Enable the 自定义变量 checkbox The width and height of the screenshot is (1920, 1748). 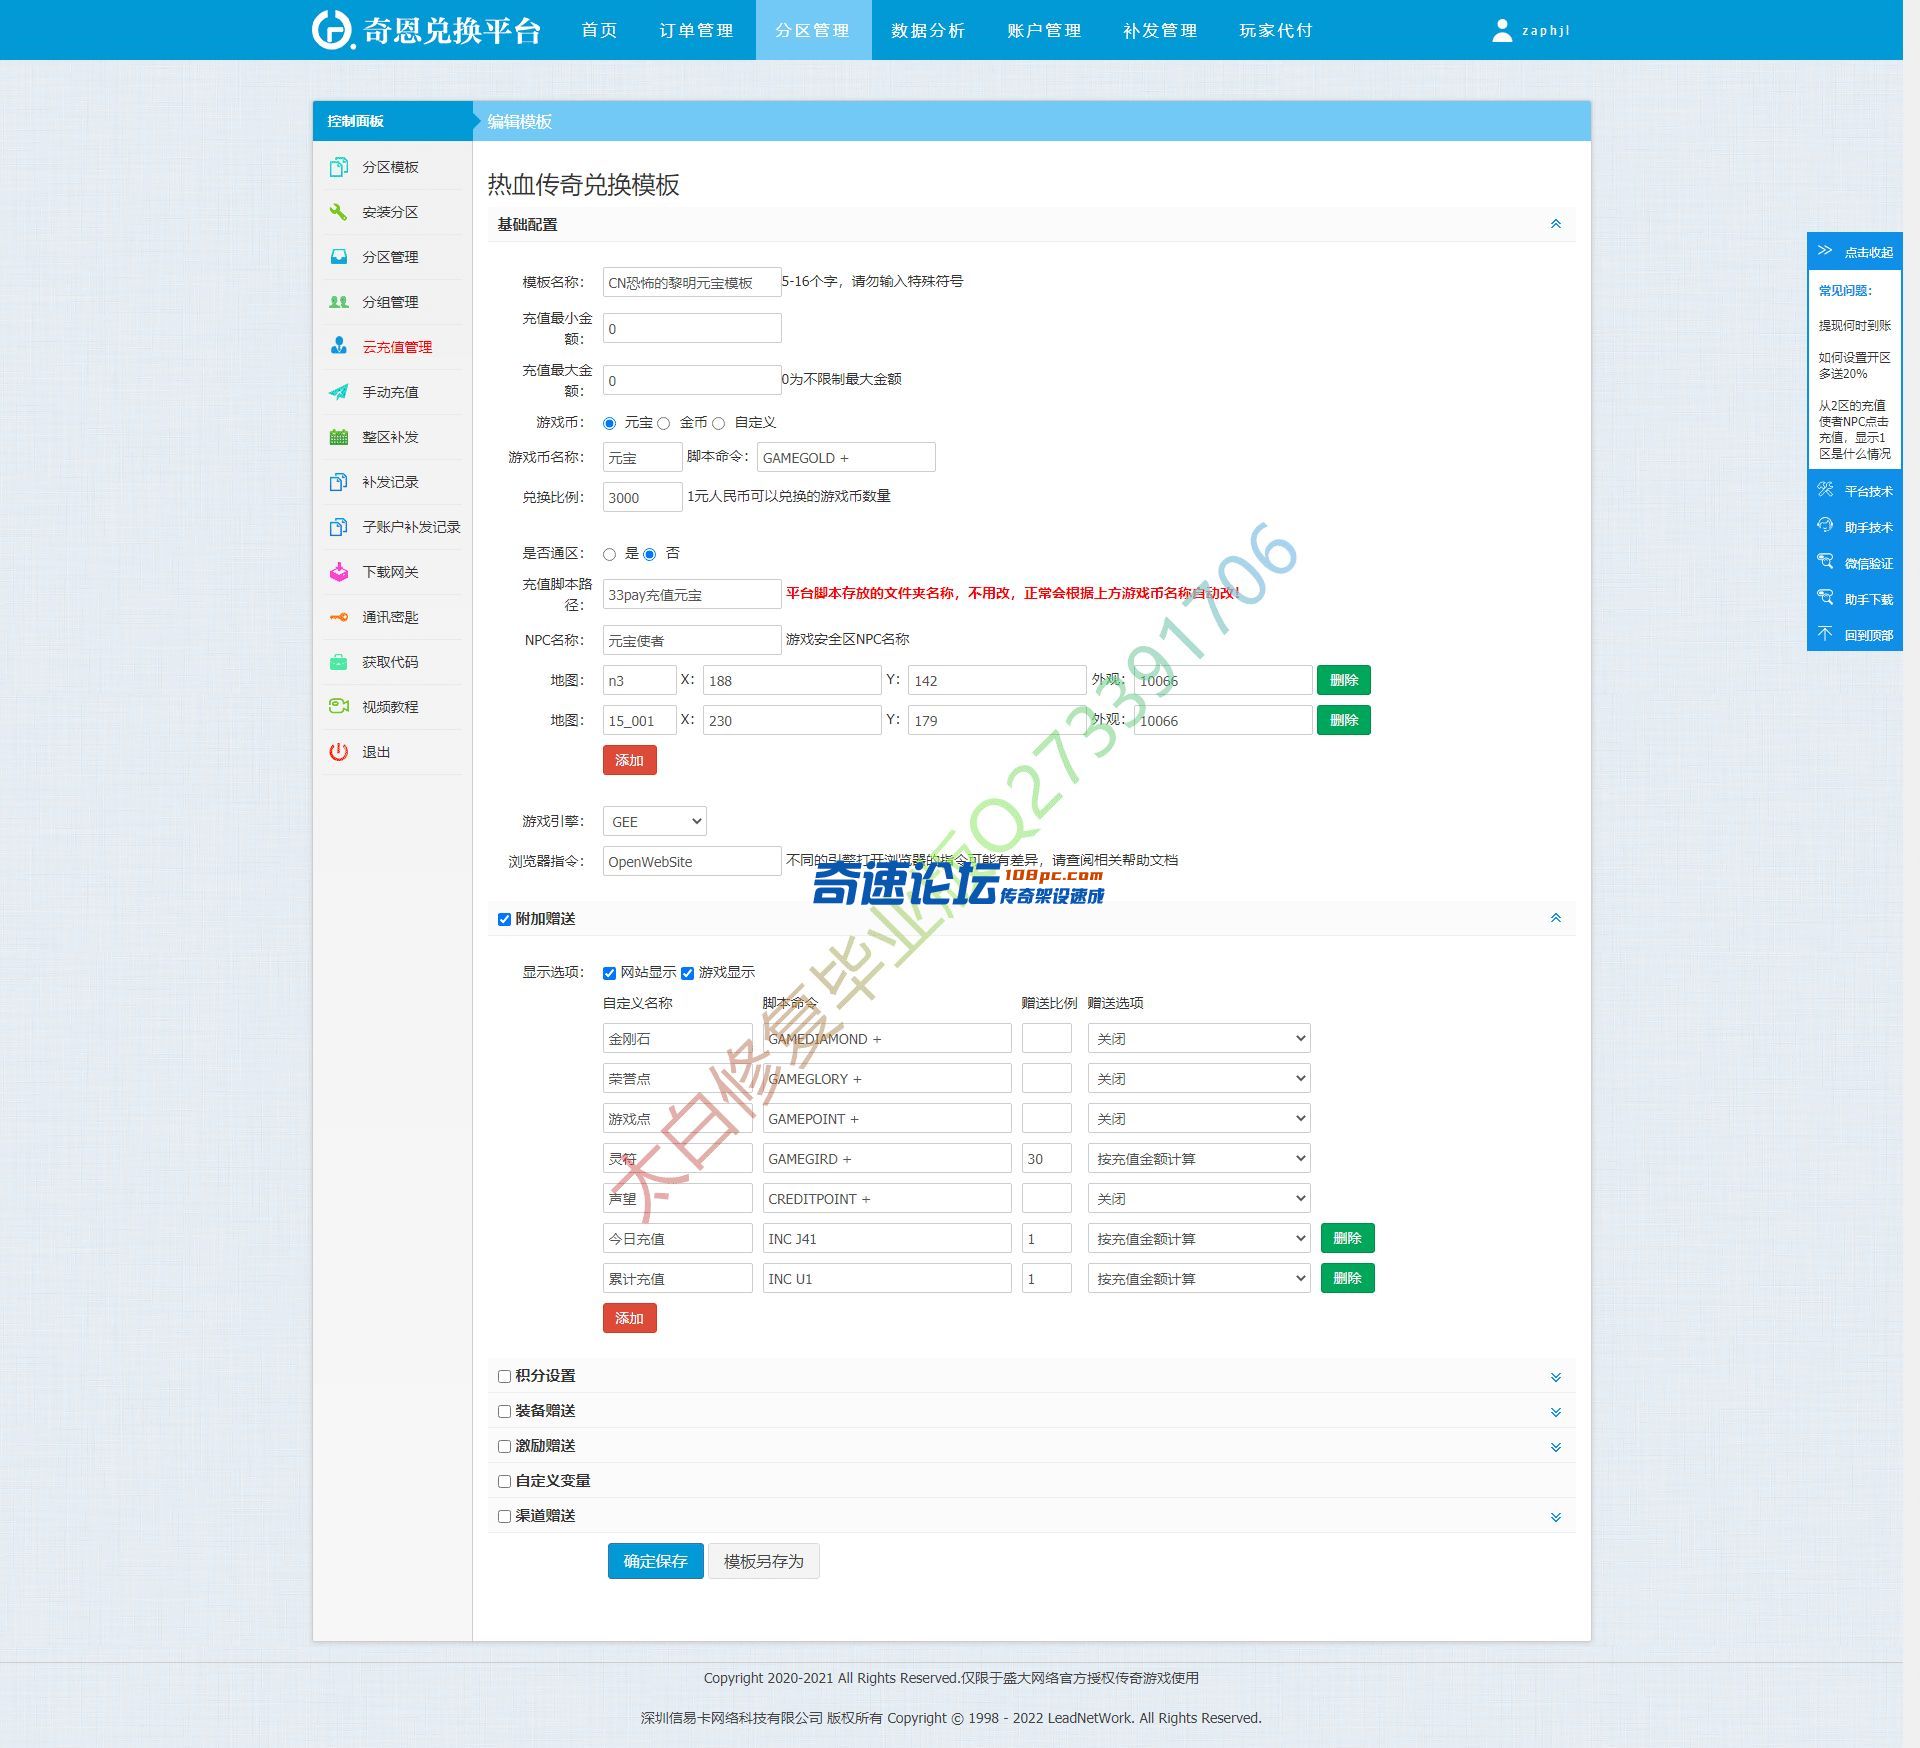505,1482
